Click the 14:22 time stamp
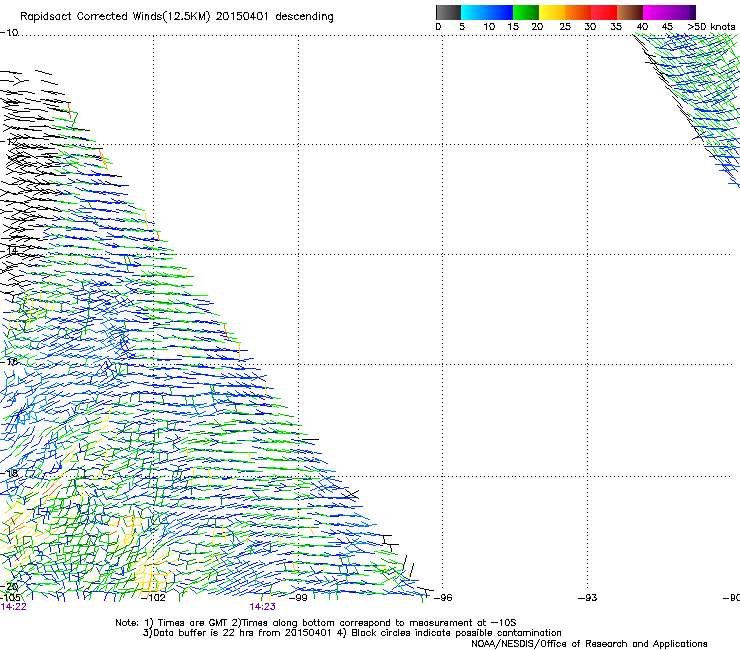Viewport: 740px width, 650px height. pos(14,607)
